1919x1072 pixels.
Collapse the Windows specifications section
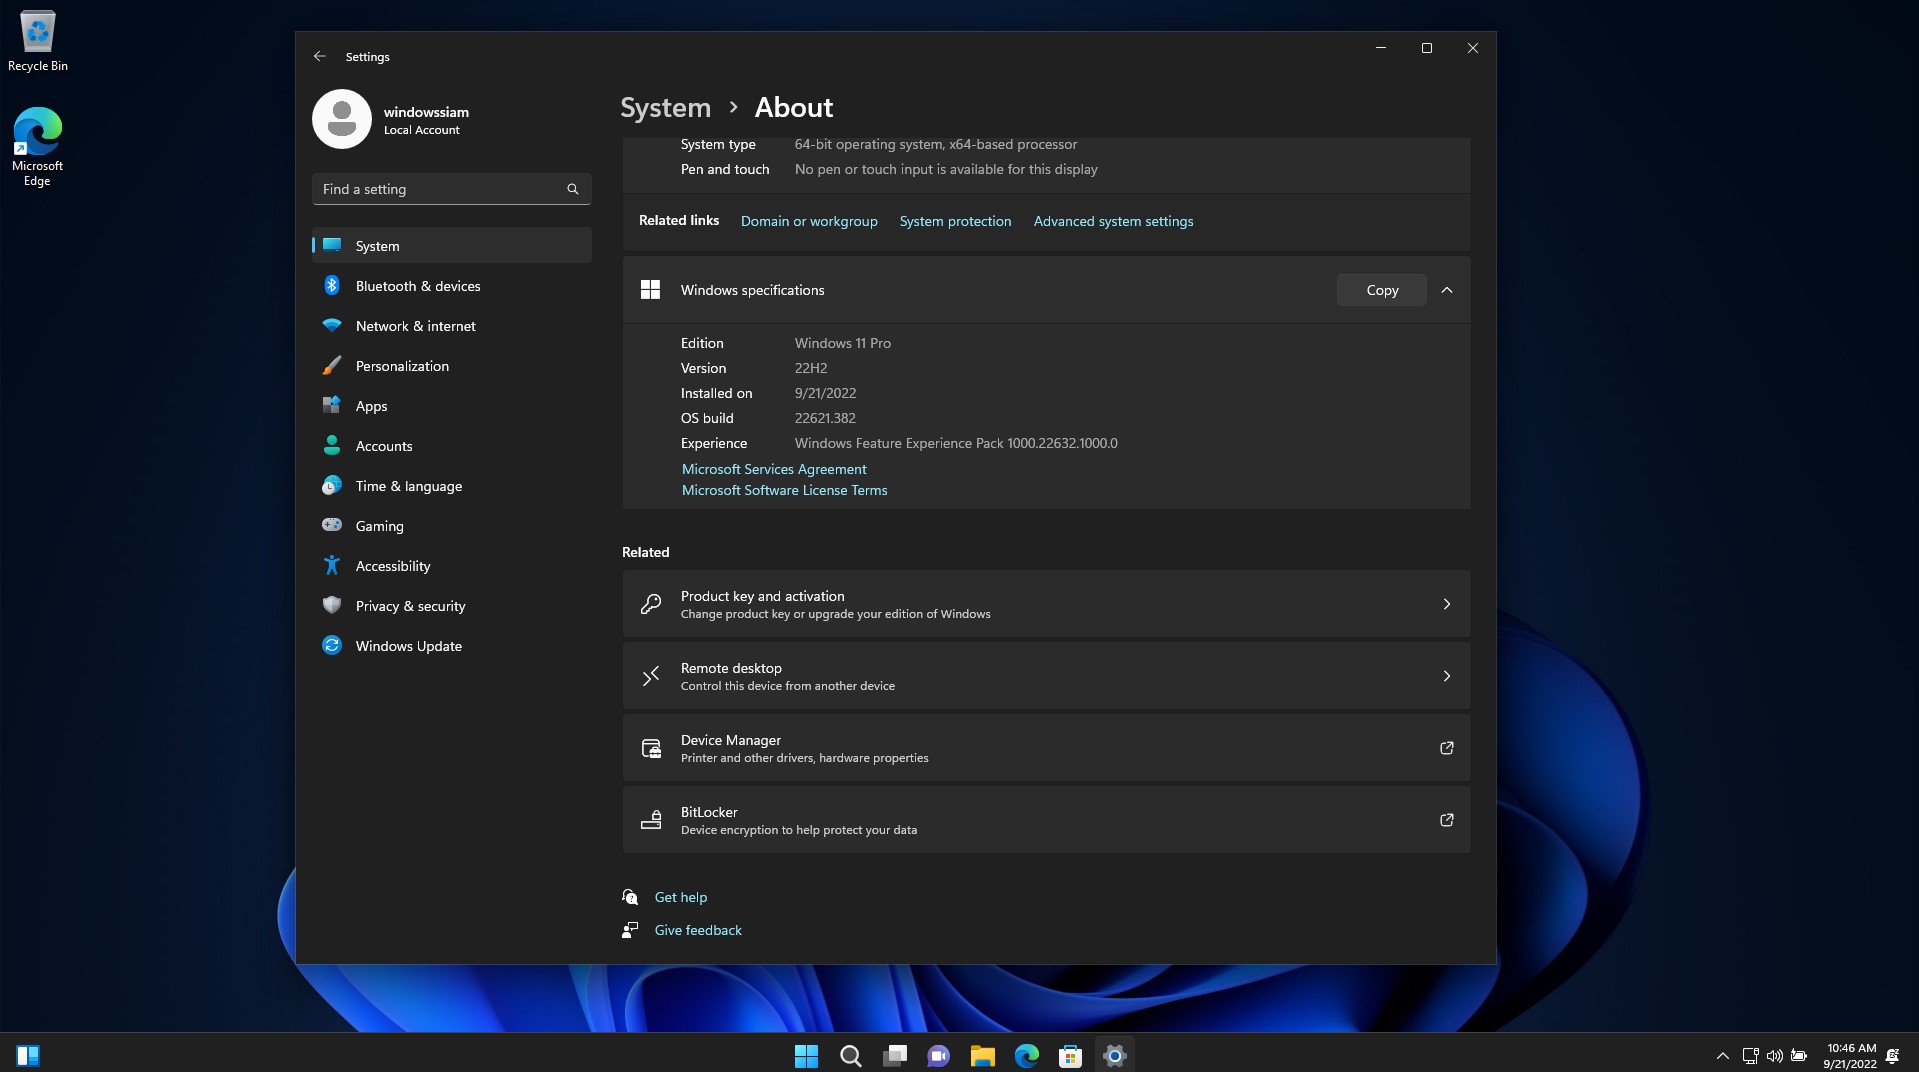1447,290
